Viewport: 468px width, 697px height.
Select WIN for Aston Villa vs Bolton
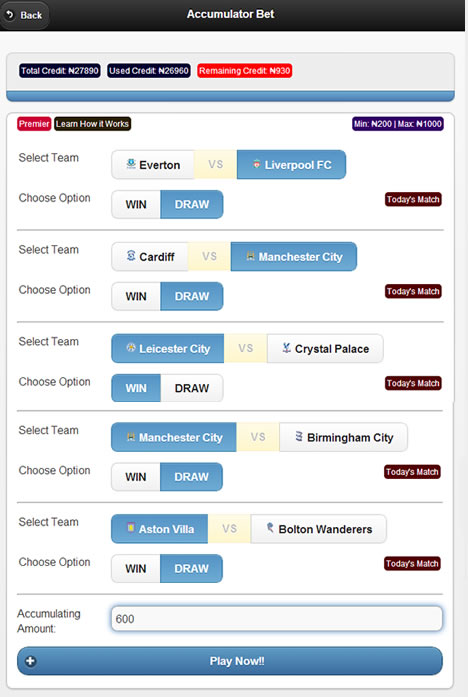pos(136,569)
